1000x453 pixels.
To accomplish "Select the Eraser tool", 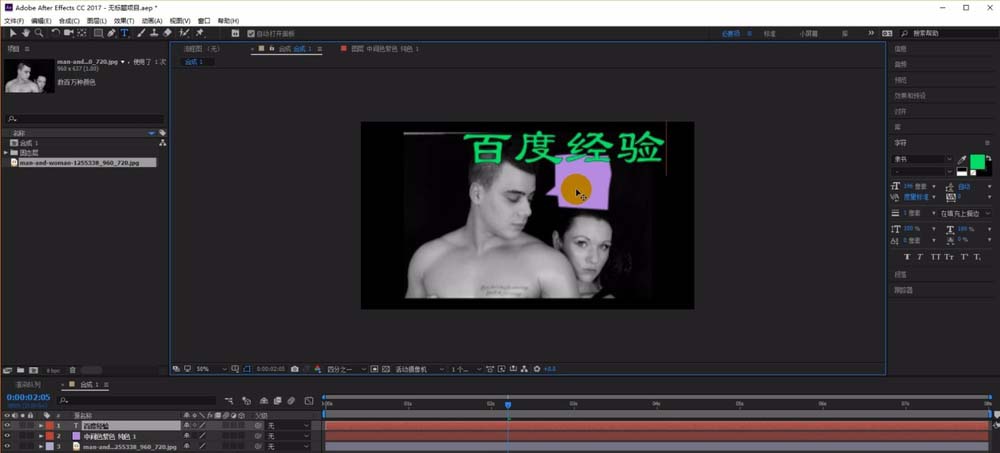I will [x=167, y=33].
